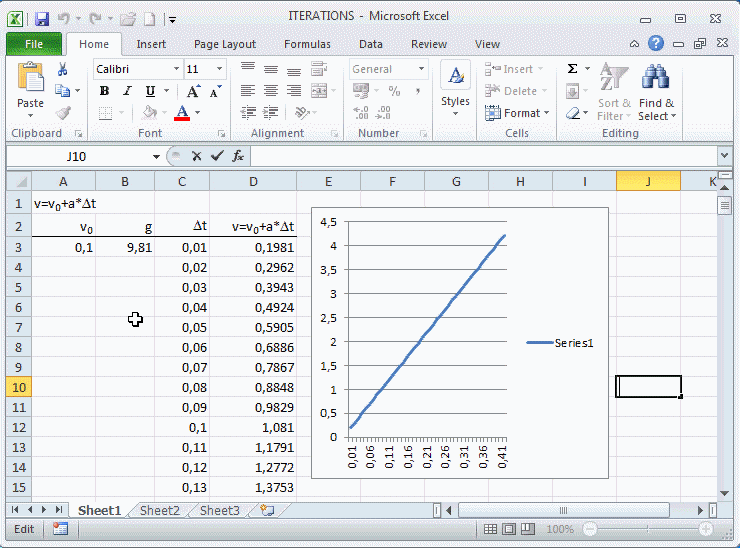740x548 pixels.
Task: Open Find & Select binoculars
Action: pos(656,95)
